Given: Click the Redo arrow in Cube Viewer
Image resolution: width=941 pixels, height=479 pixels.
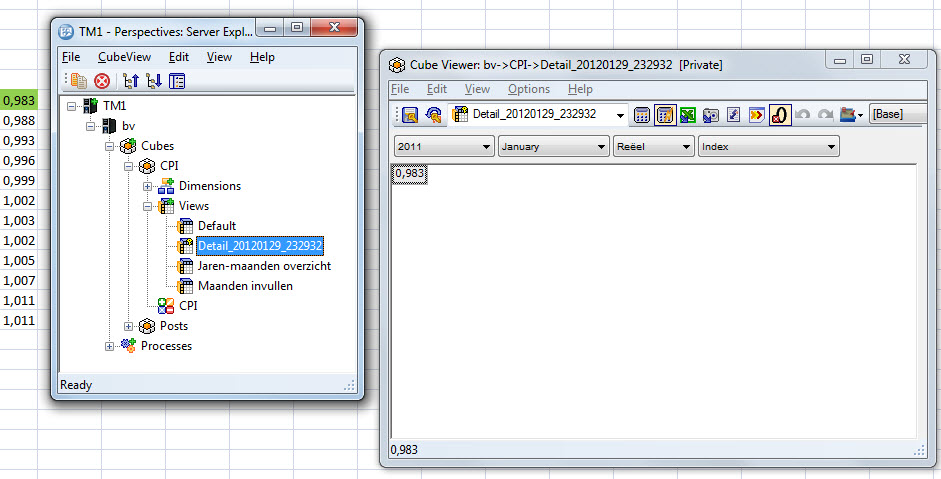Looking at the screenshot, I should (826, 115).
